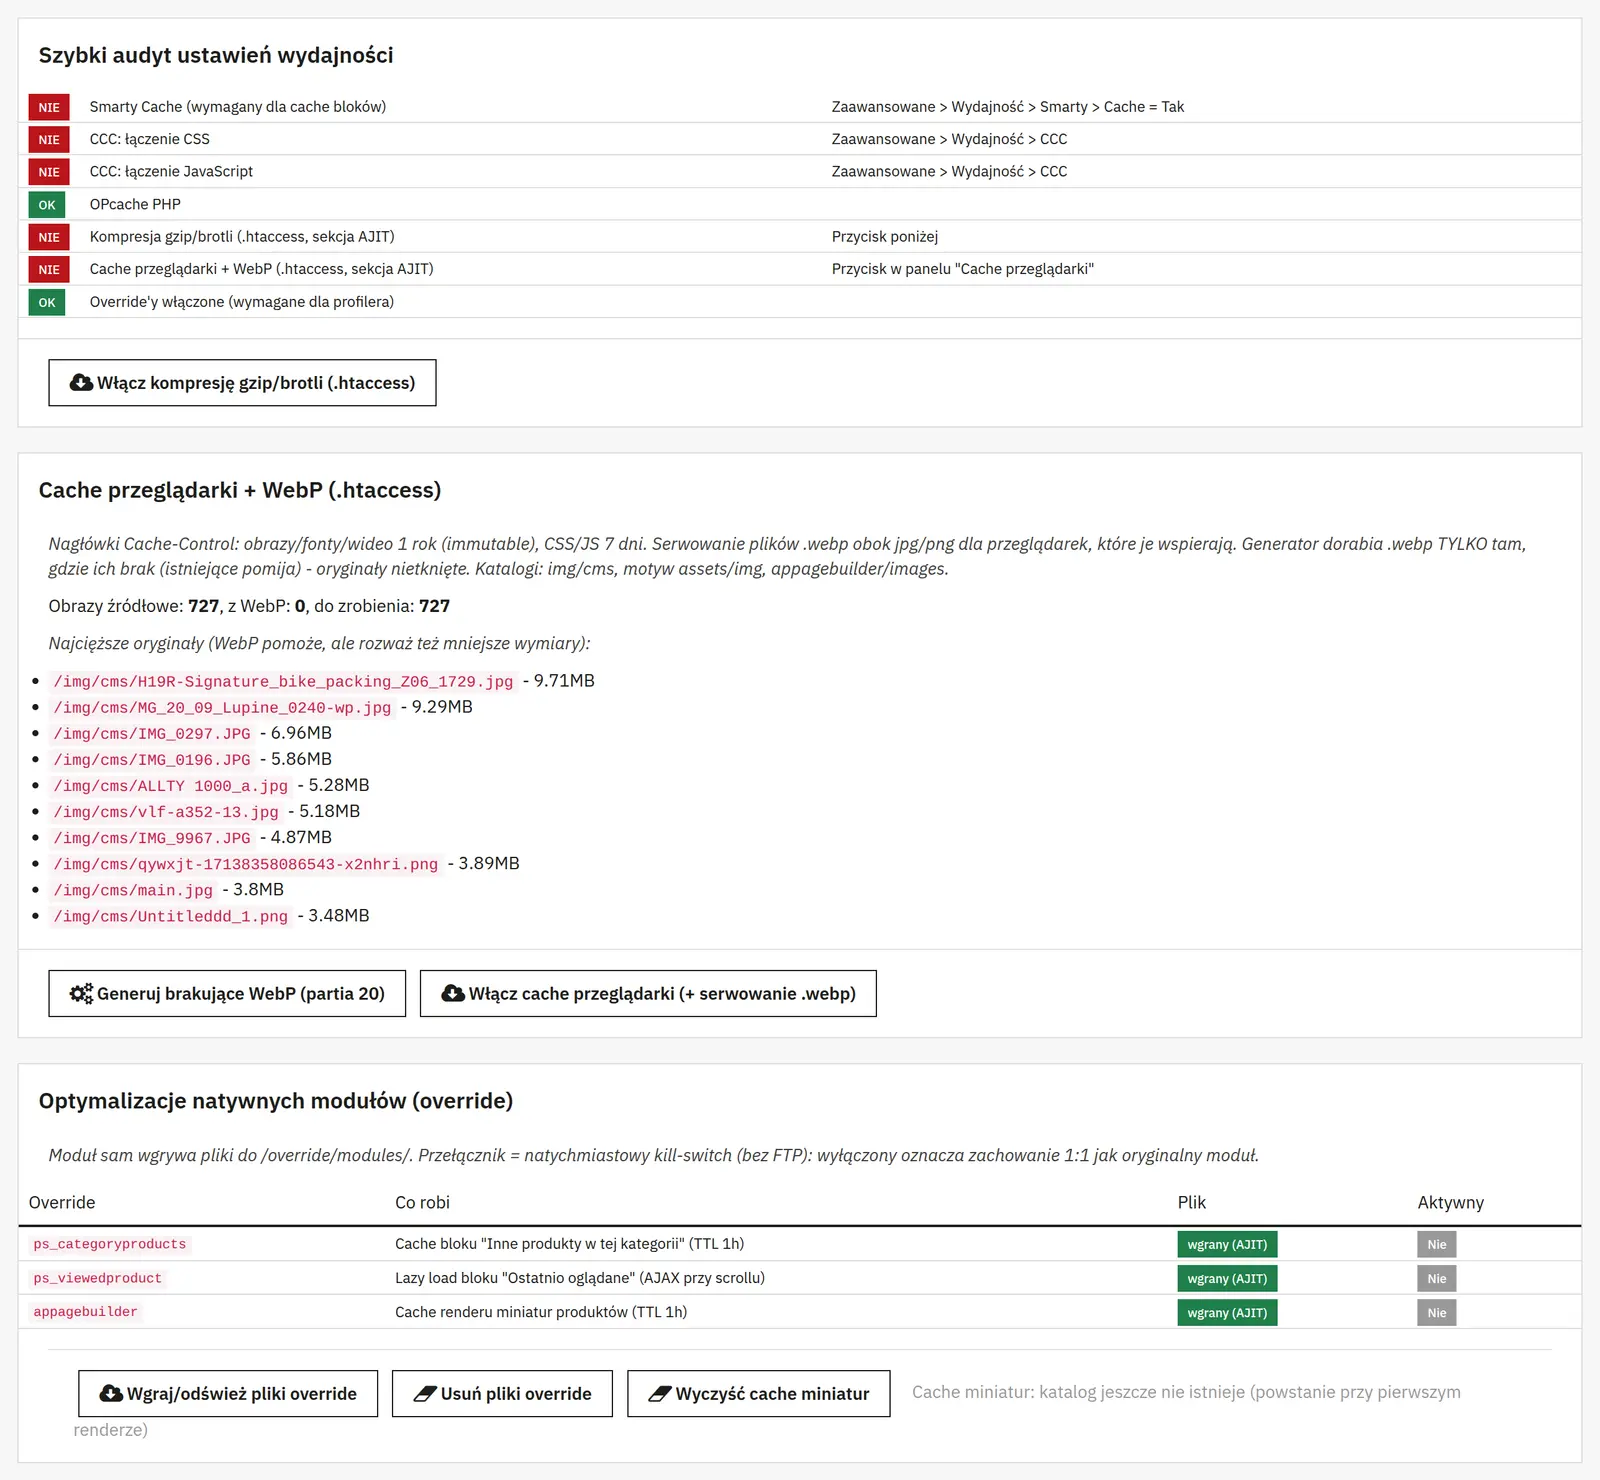Click Wgraj/odśwież pliki override label
Viewport: 1600px width, 1480px height.
pos(242,1394)
